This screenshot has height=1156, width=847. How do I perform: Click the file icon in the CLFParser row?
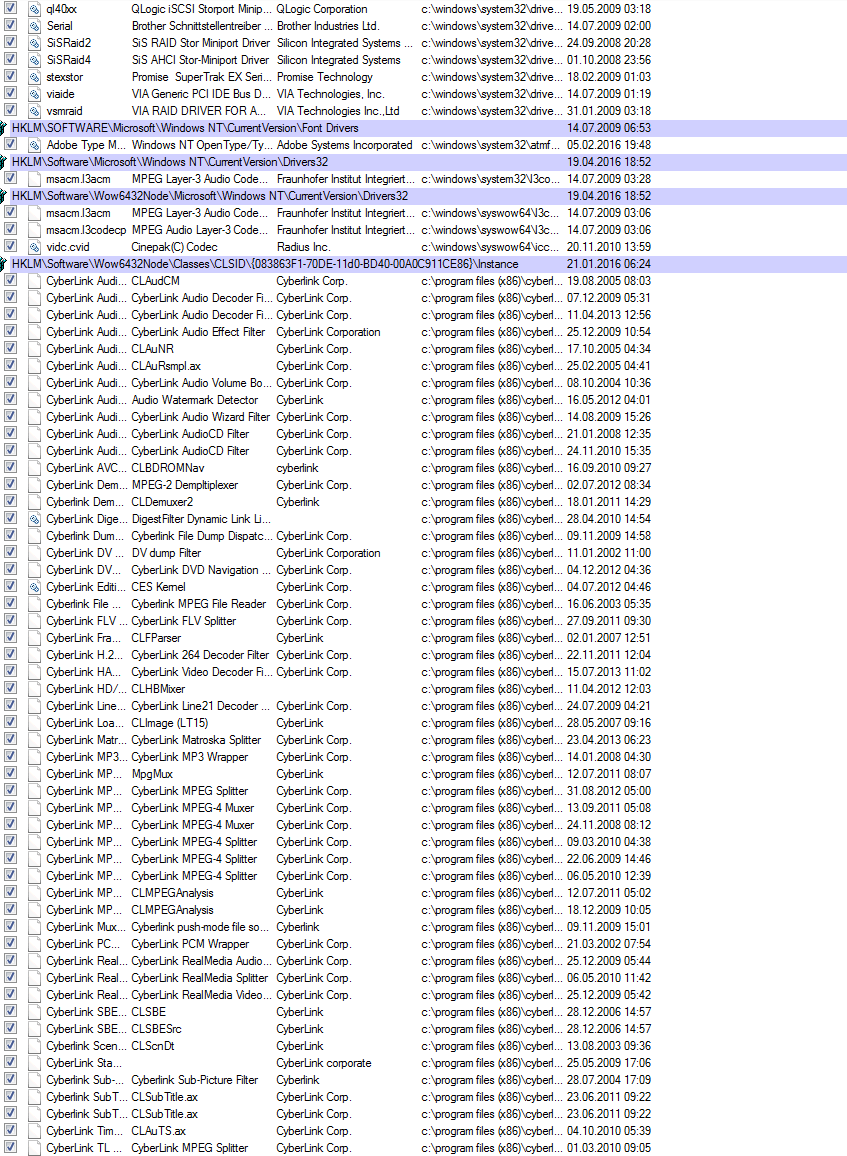(x=34, y=638)
